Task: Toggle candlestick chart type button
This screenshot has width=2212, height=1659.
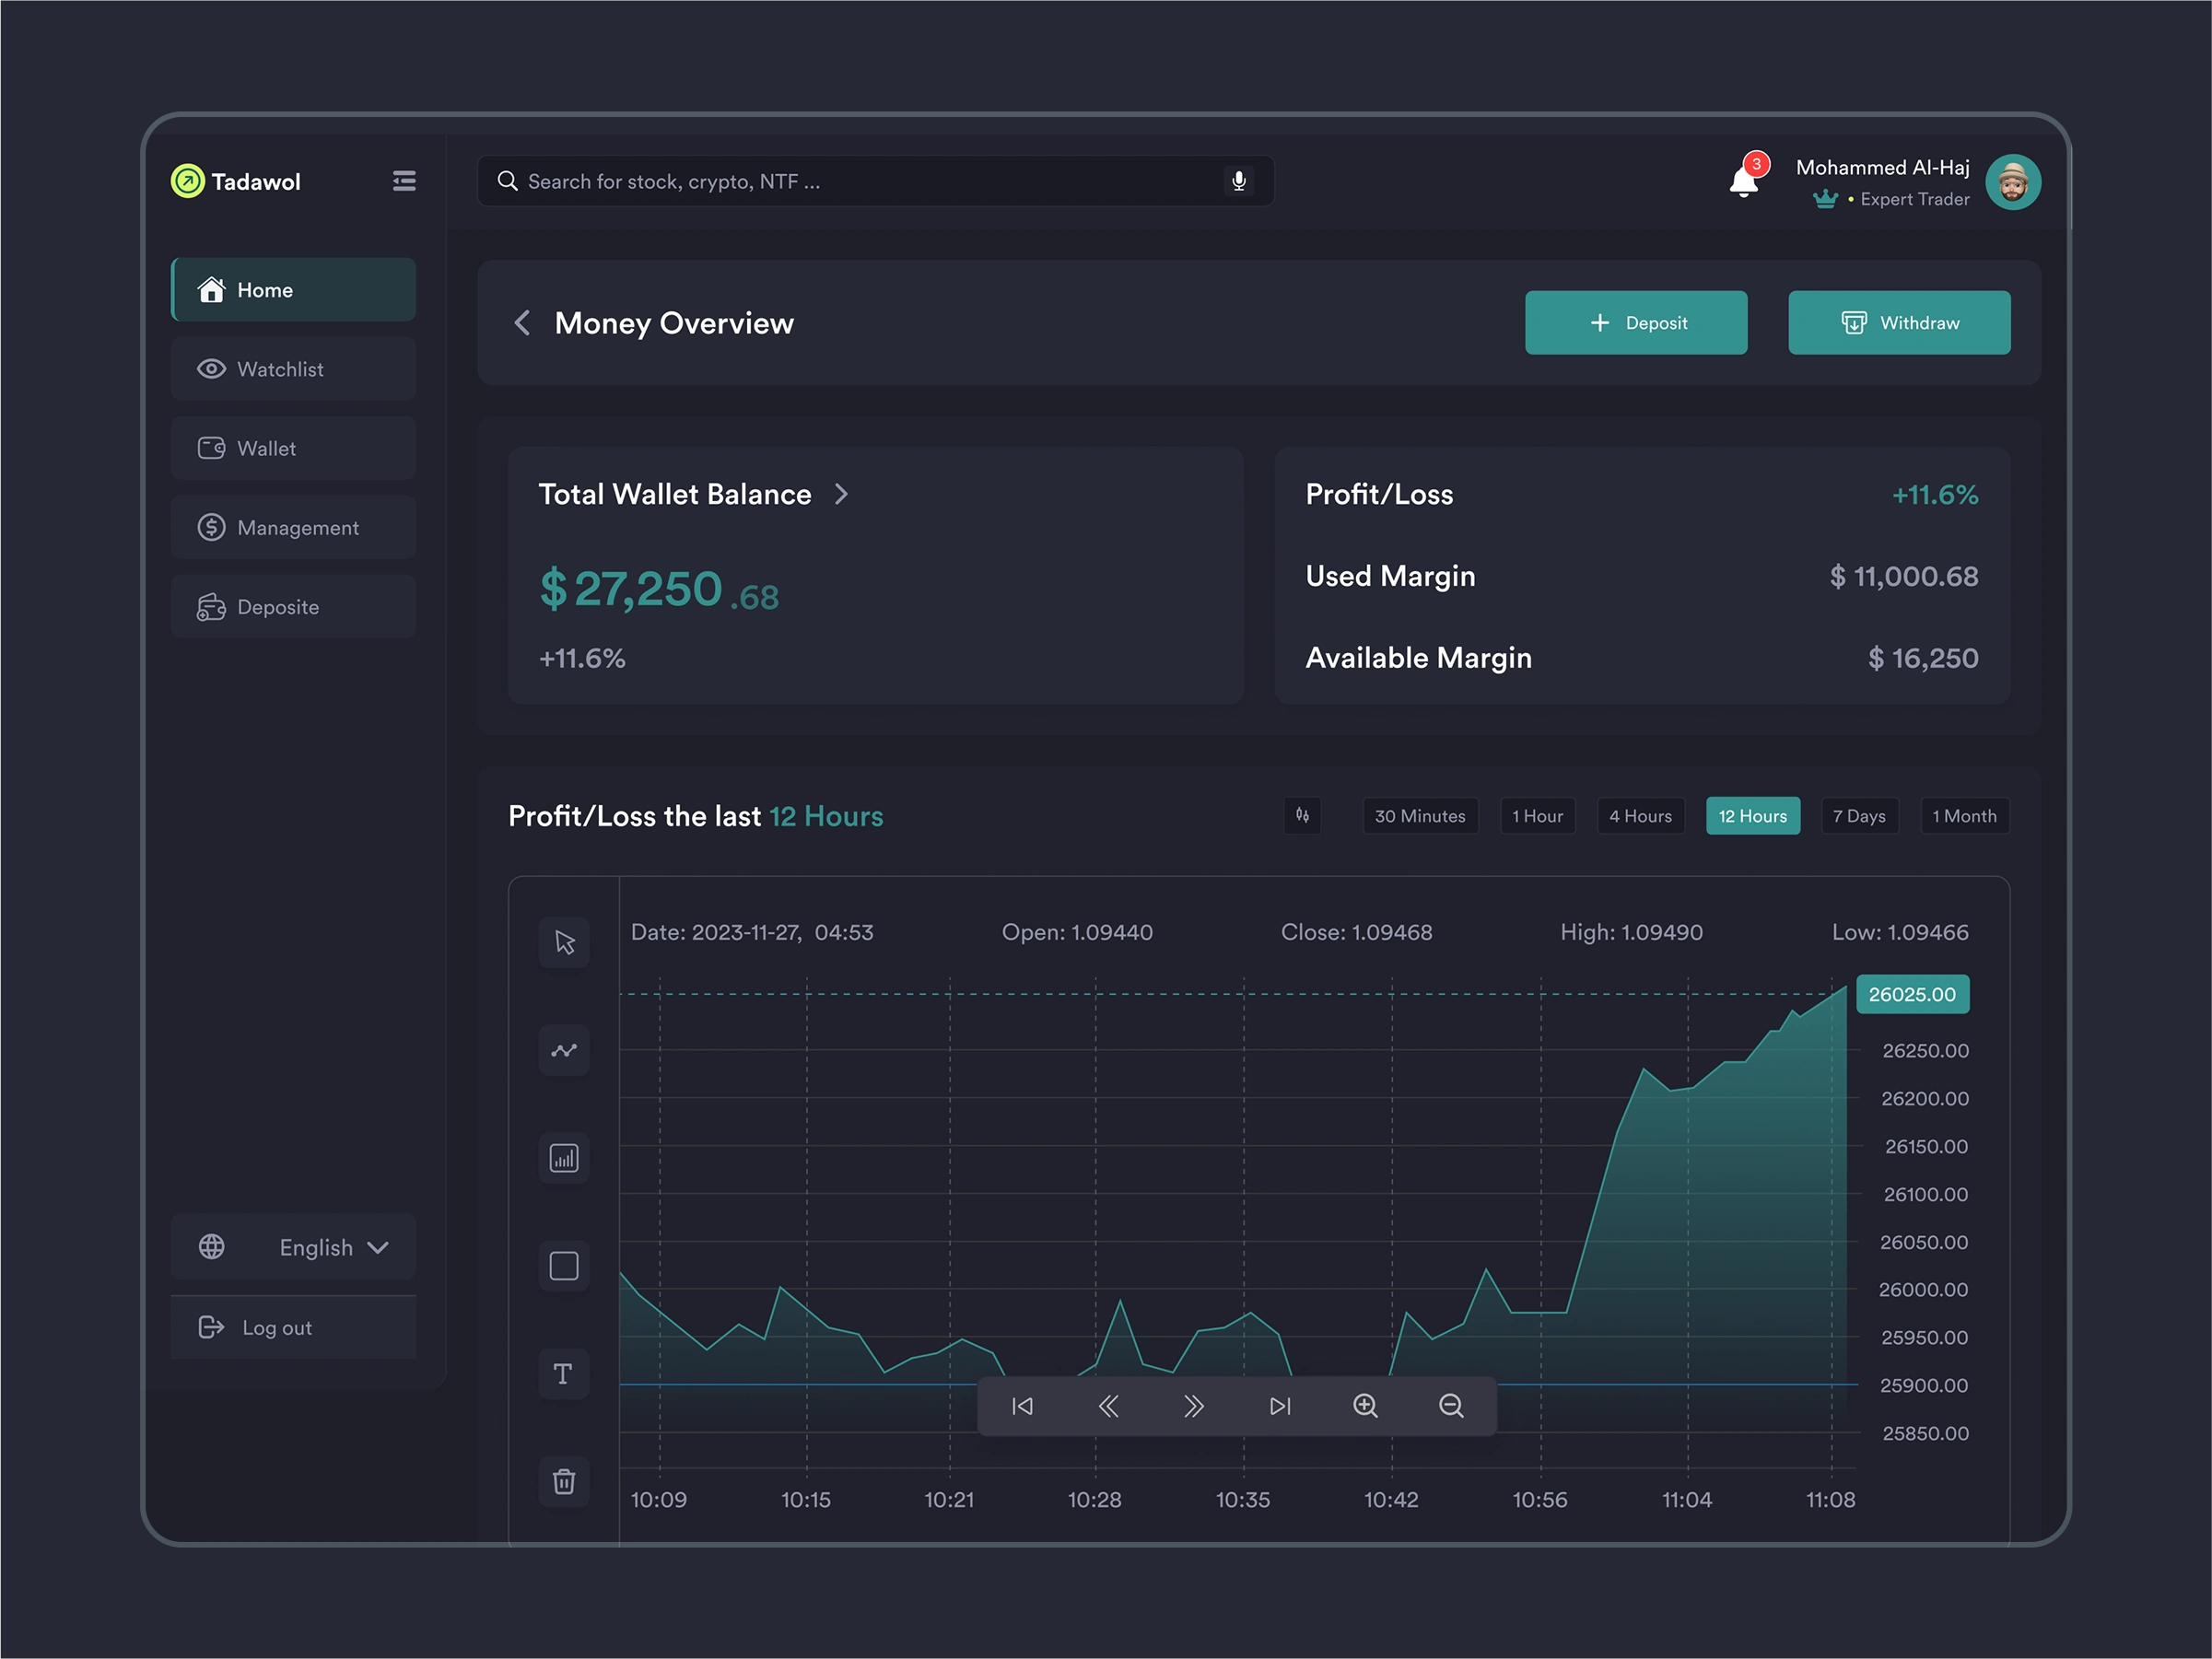Action: (1302, 815)
